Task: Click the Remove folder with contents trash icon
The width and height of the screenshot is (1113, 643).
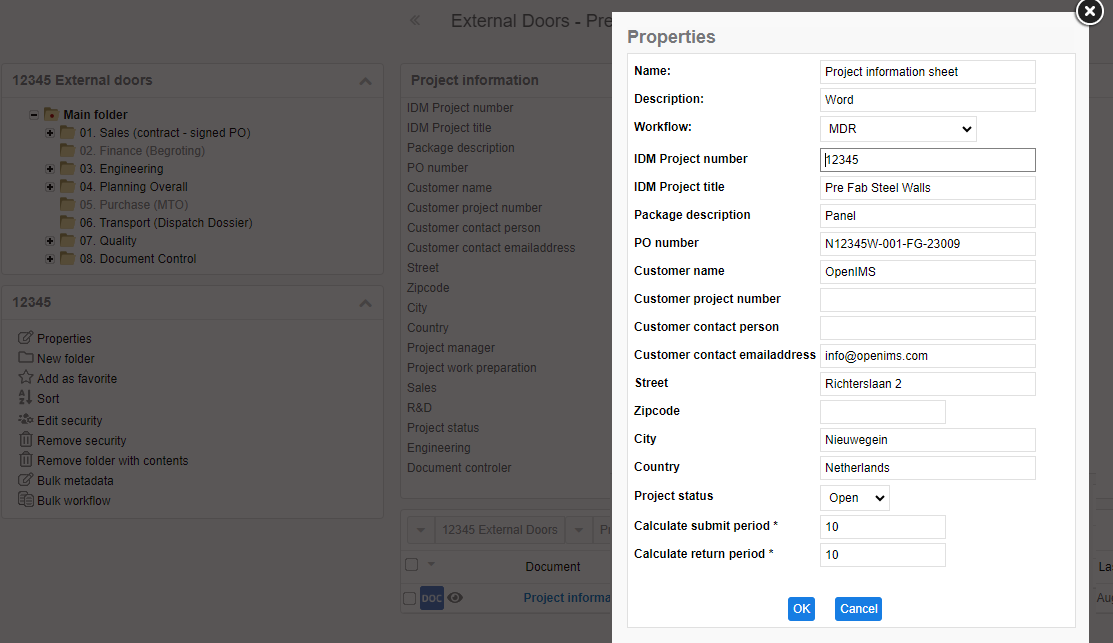Action: coord(26,460)
